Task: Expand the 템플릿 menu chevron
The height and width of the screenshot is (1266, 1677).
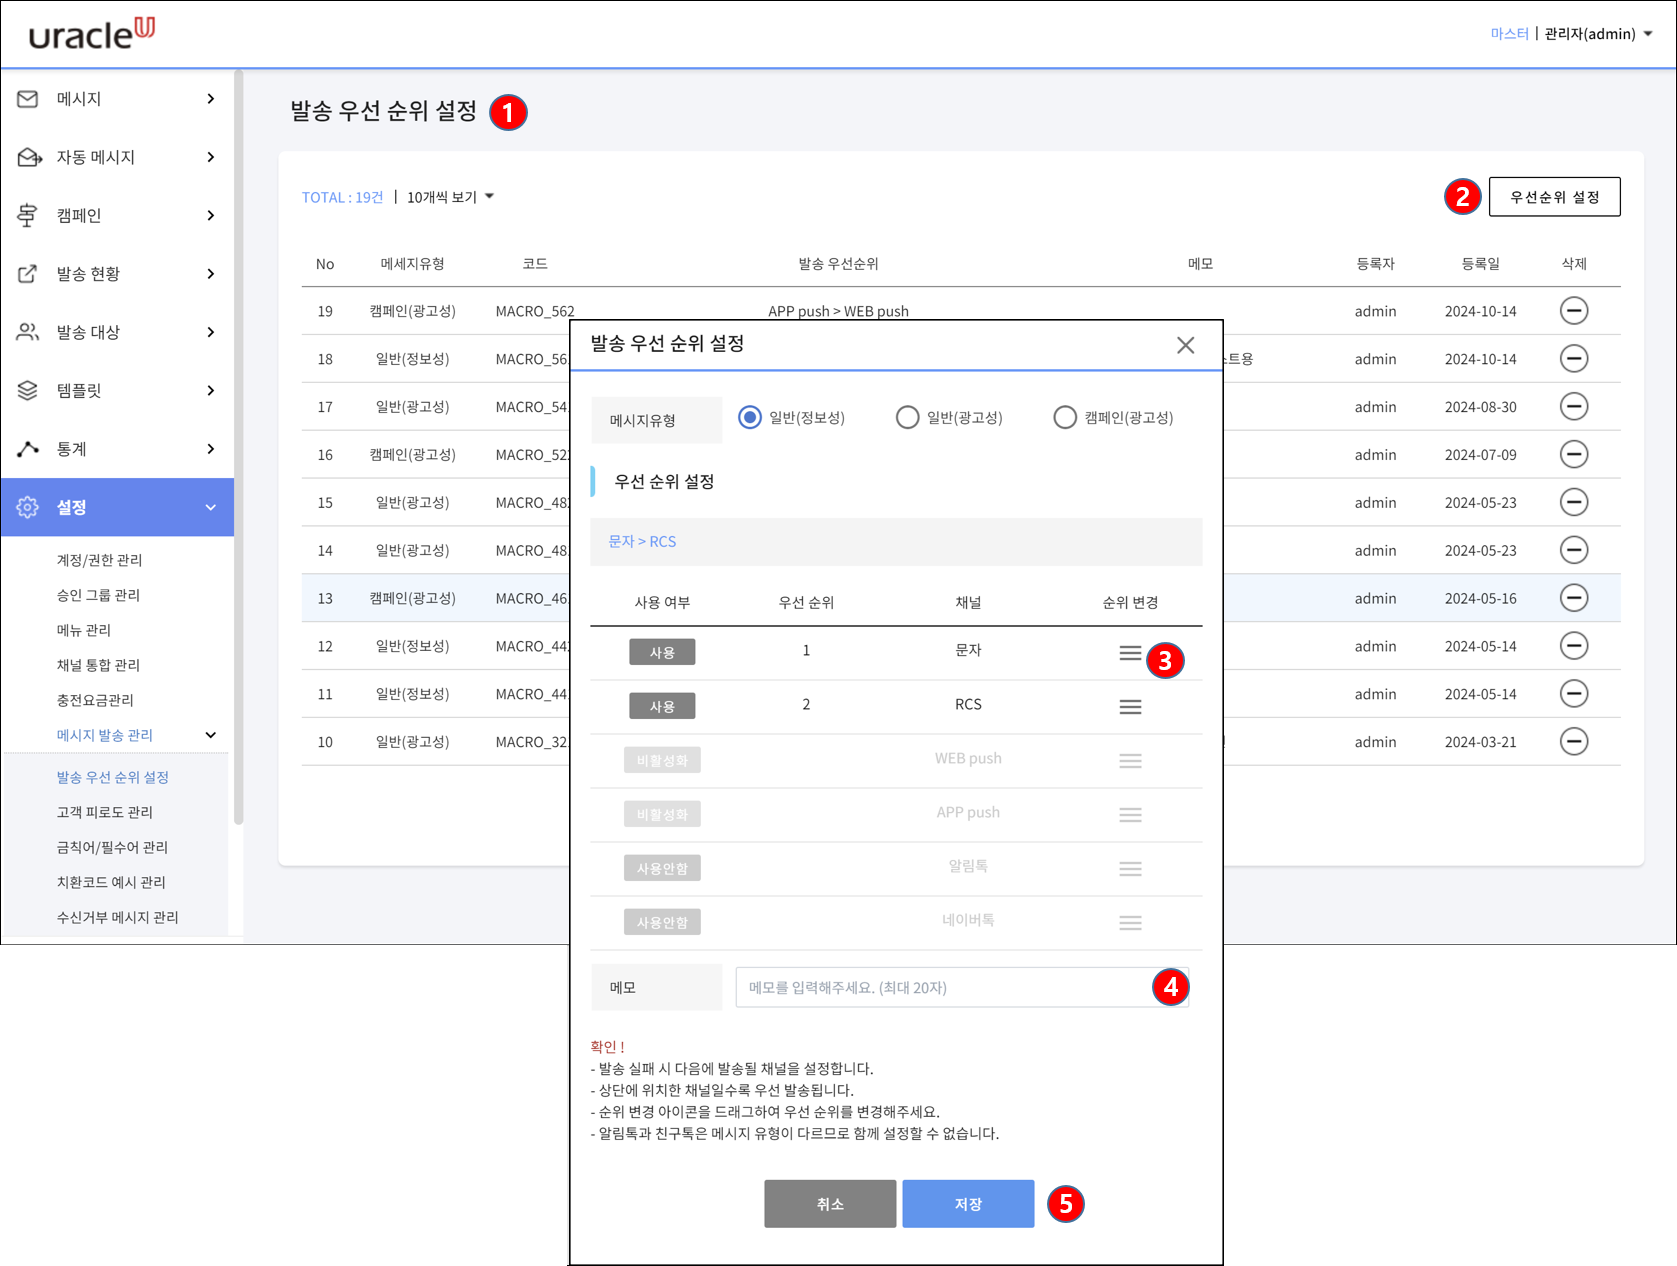Action: (x=210, y=390)
